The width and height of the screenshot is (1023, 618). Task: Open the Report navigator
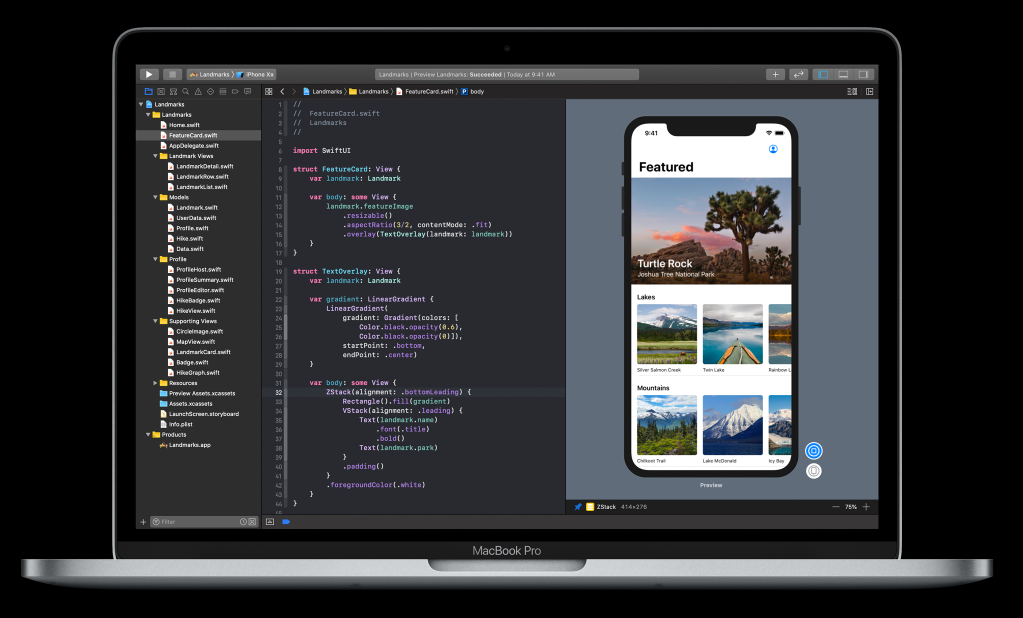248,91
